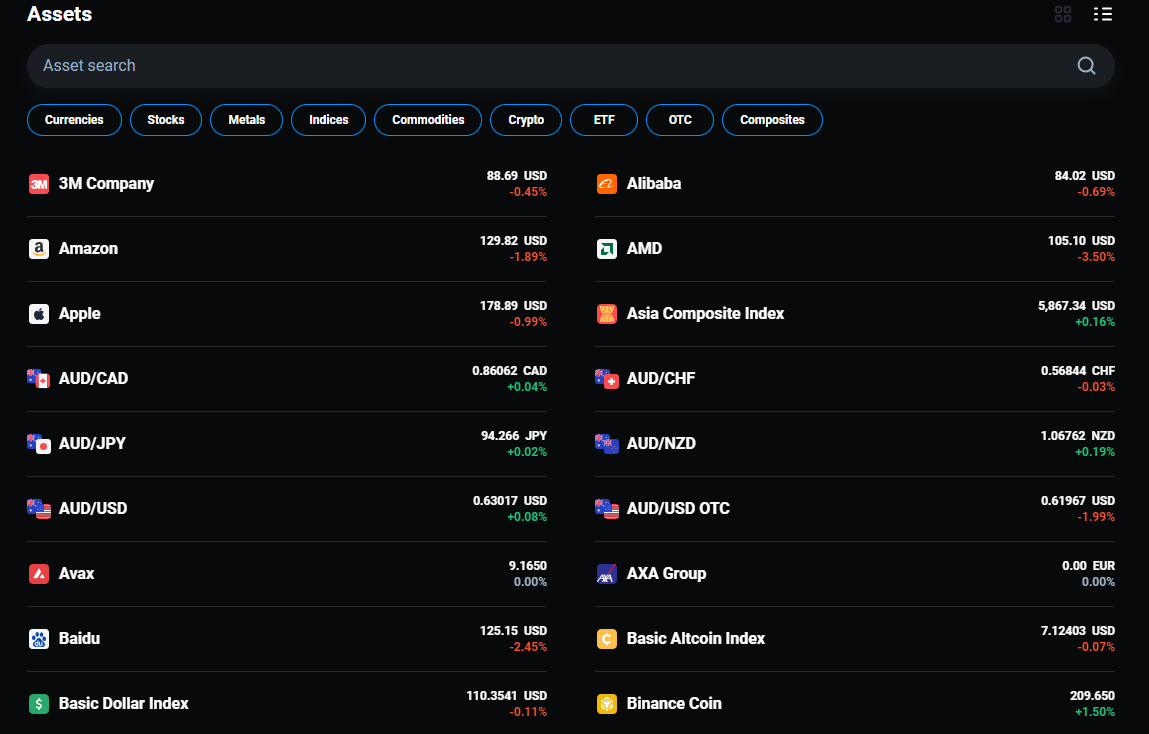1149x734 pixels.
Task: Click the AUD/JPY flag pair icon
Action: [x=39, y=444]
